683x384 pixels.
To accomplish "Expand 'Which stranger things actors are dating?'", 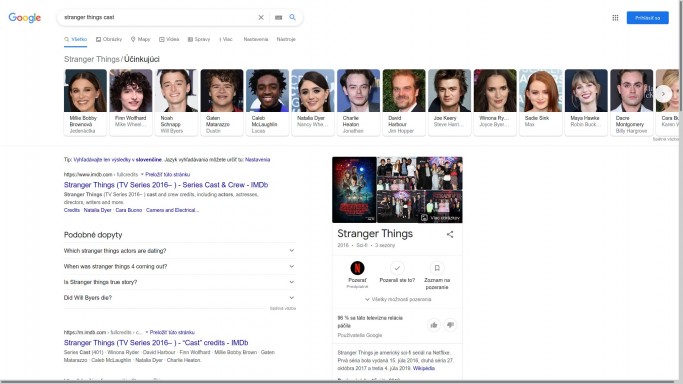I will [x=179, y=251].
